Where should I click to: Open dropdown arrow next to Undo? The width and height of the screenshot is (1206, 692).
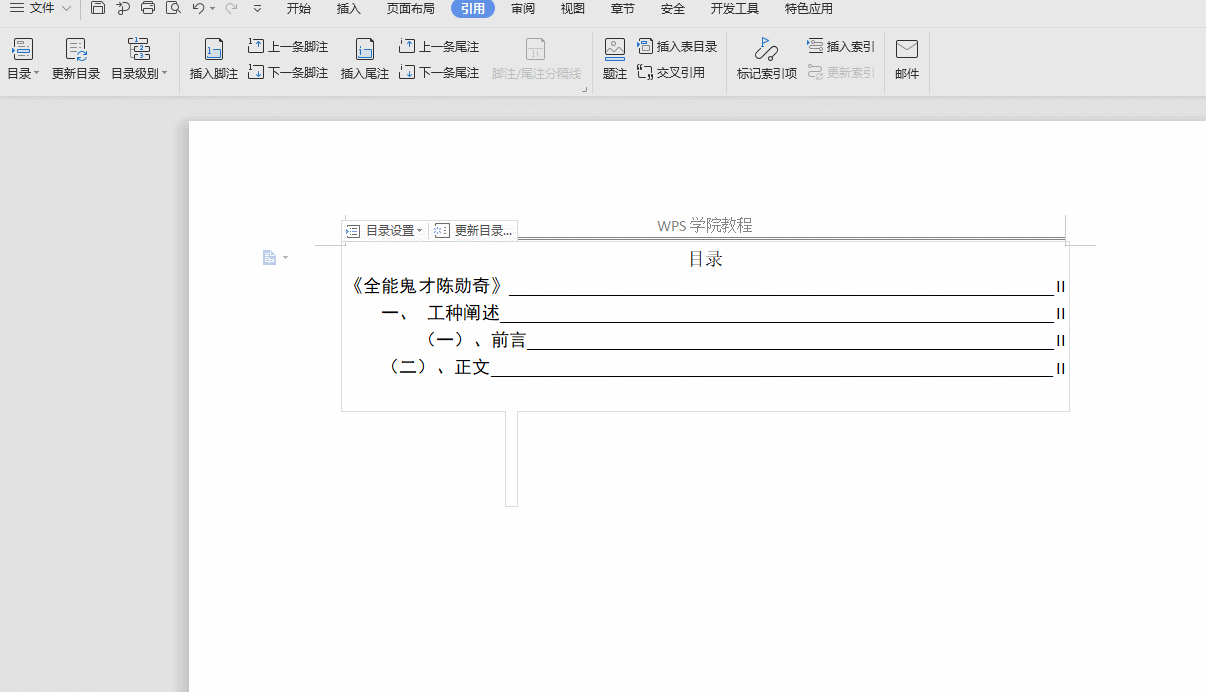(212, 9)
